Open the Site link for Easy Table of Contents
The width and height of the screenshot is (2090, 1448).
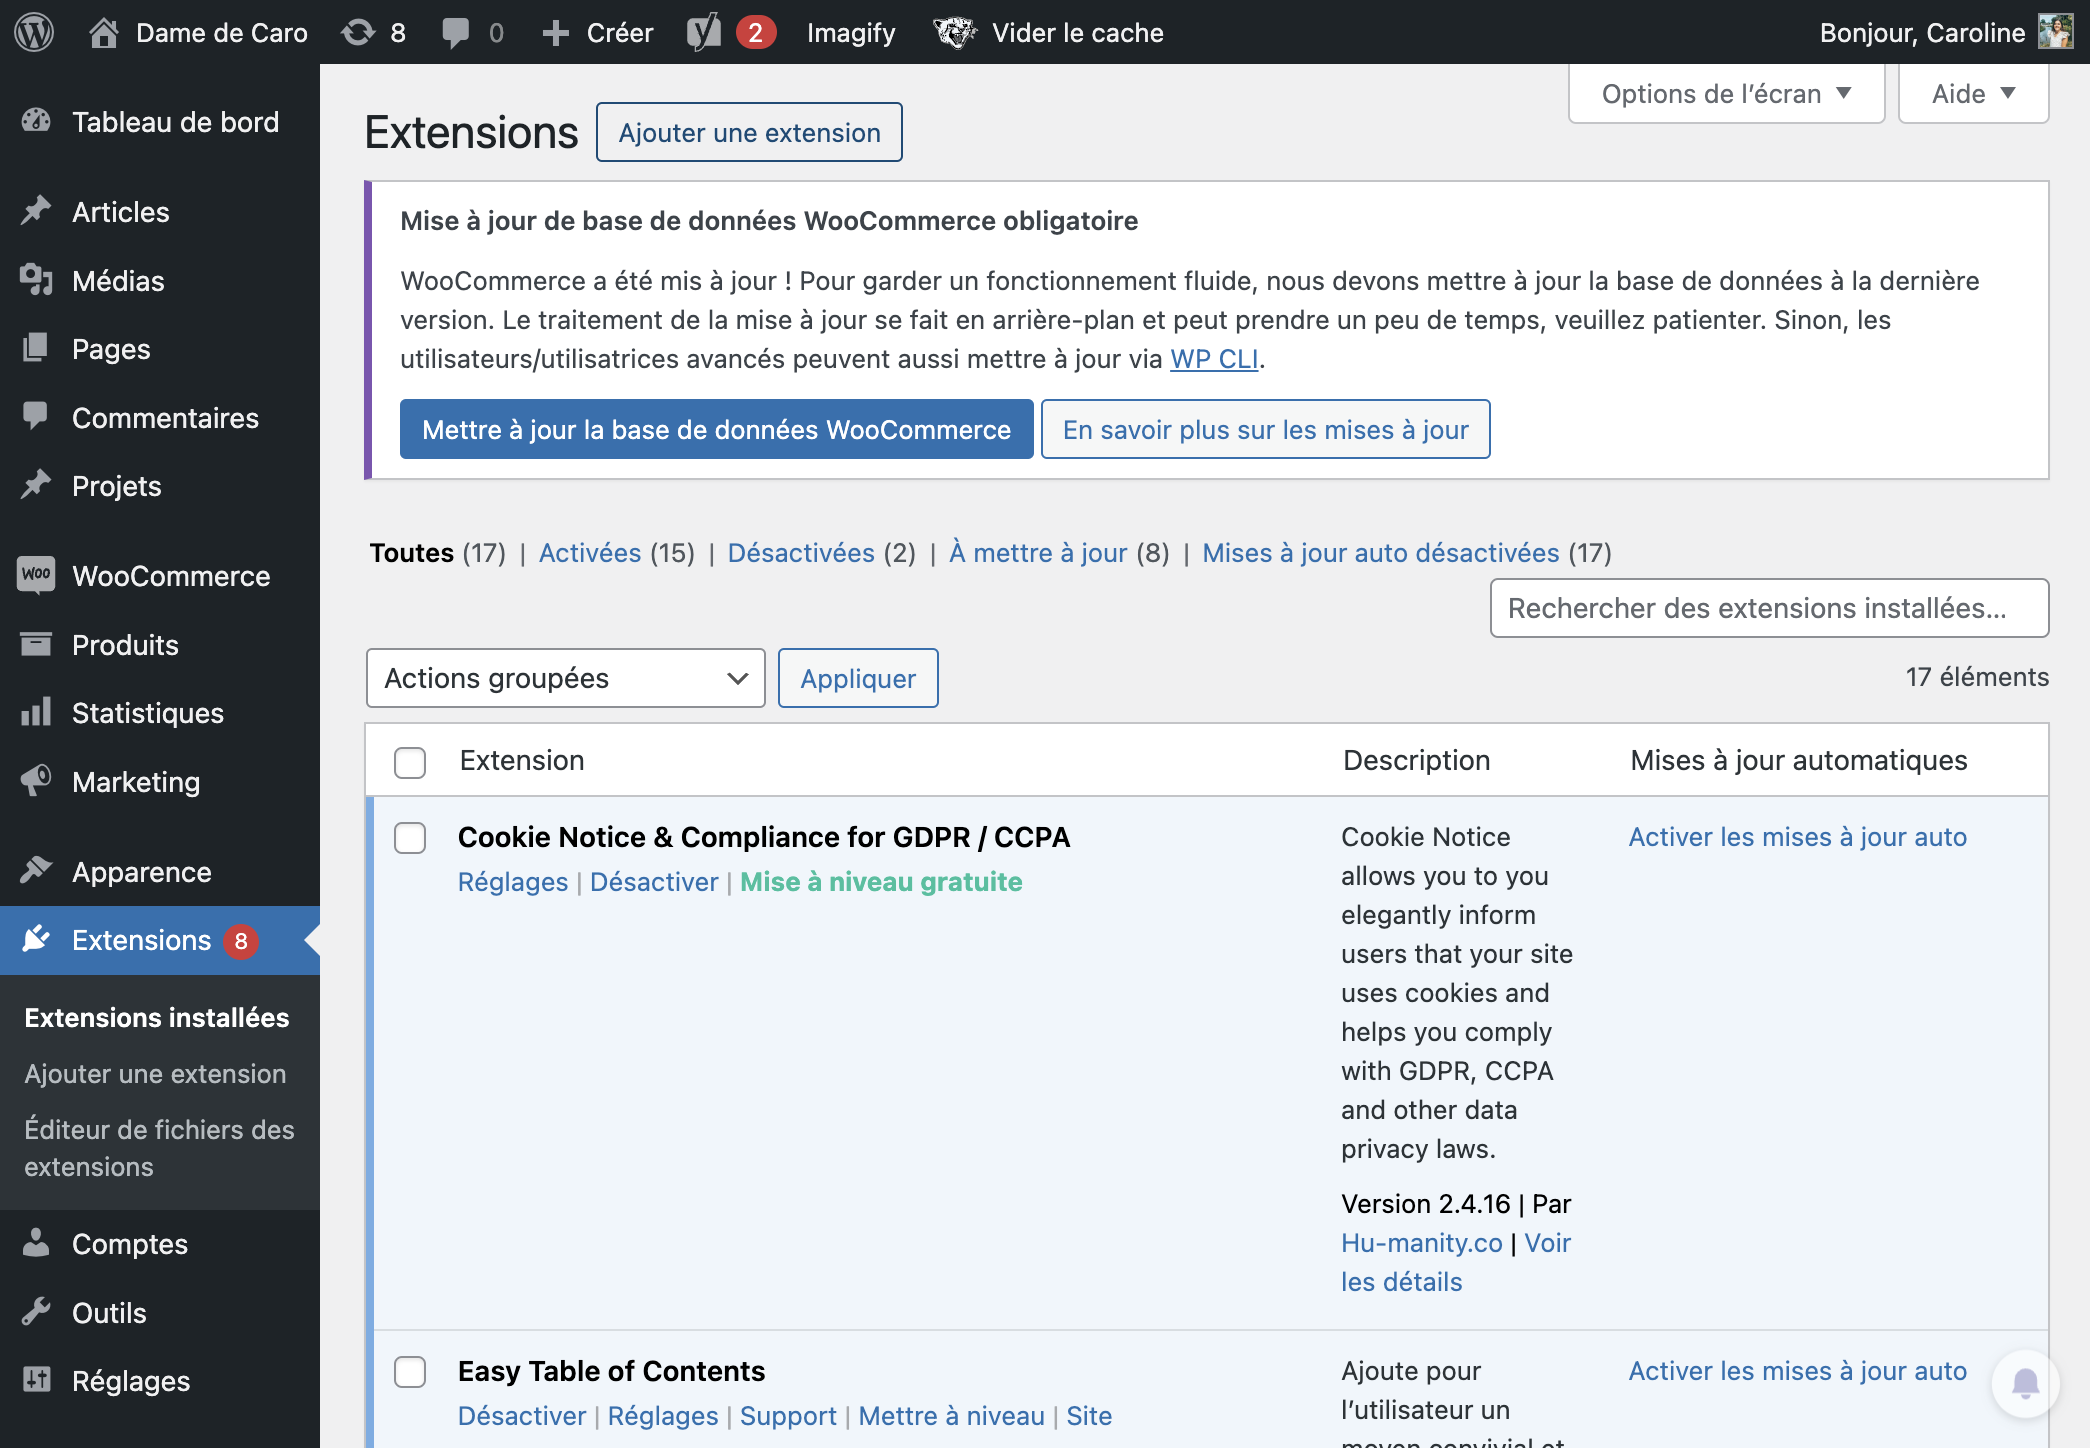tap(1089, 1416)
